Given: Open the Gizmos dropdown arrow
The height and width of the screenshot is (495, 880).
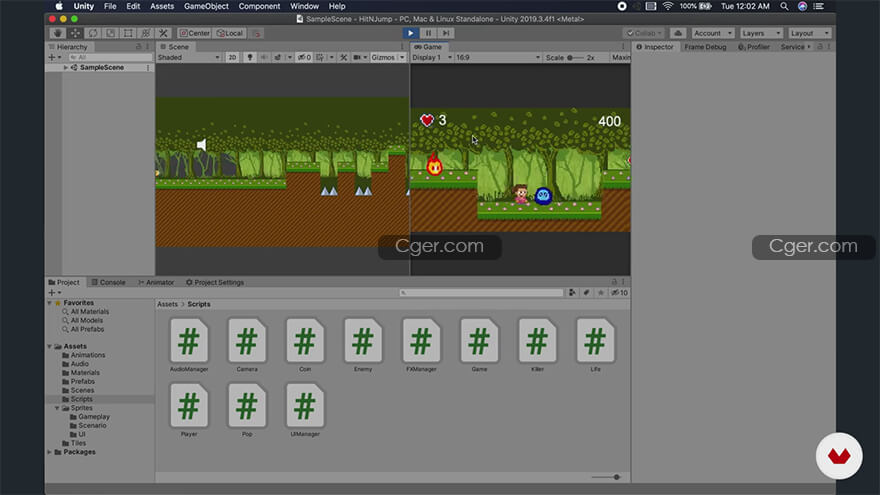Looking at the screenshot, I should (402, 57).
